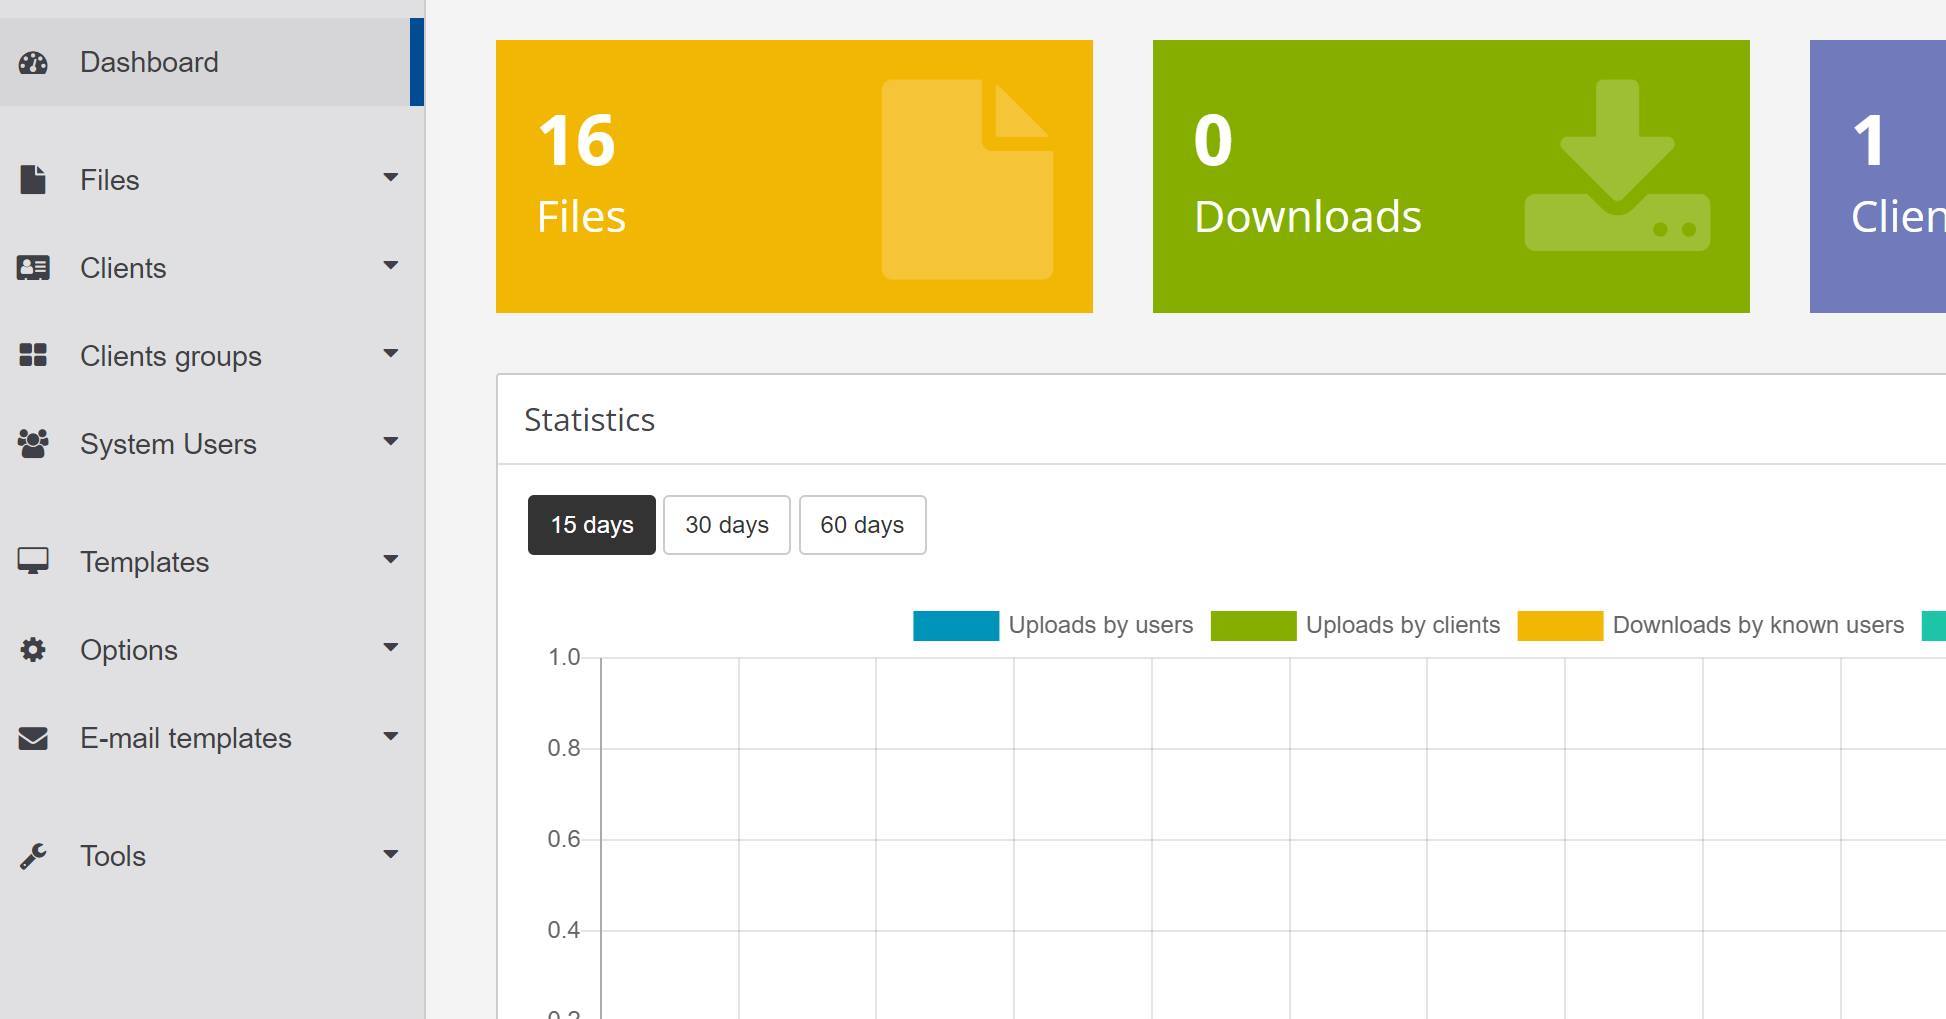Screen dimensions: 1946x1019
Task: Open the Dashboard menu item
Action: click(x=212, y=62)
